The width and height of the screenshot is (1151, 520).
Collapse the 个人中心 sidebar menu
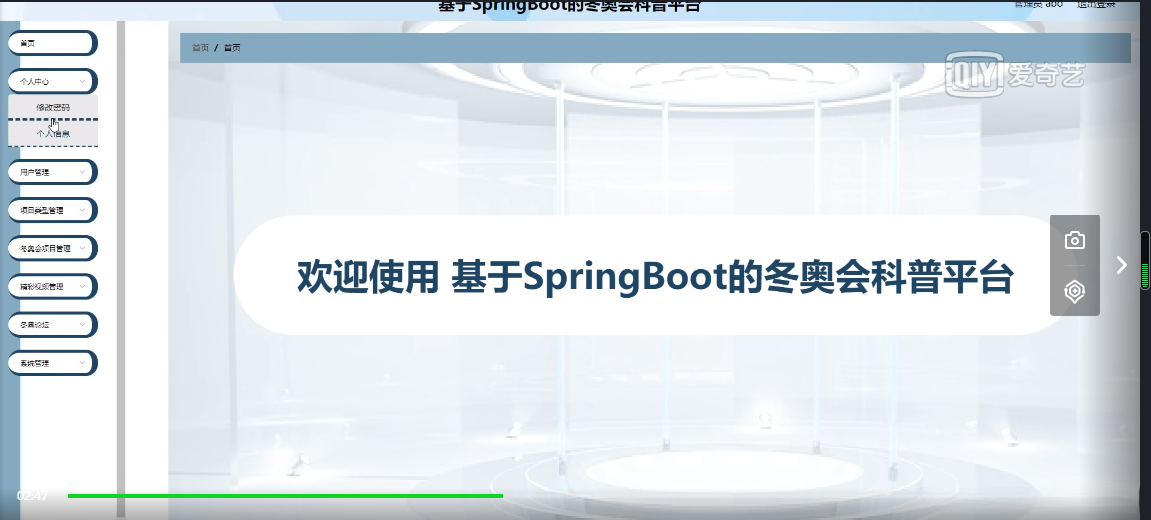[52, 82]
